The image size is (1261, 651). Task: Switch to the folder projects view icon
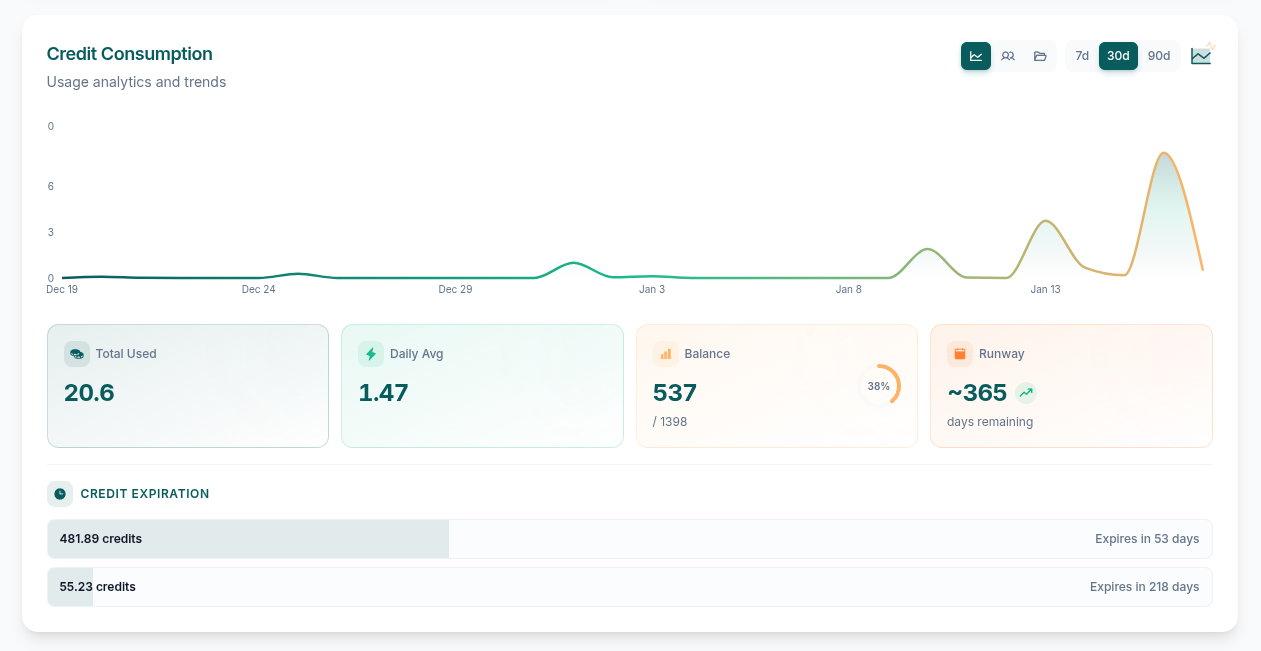1040,56
